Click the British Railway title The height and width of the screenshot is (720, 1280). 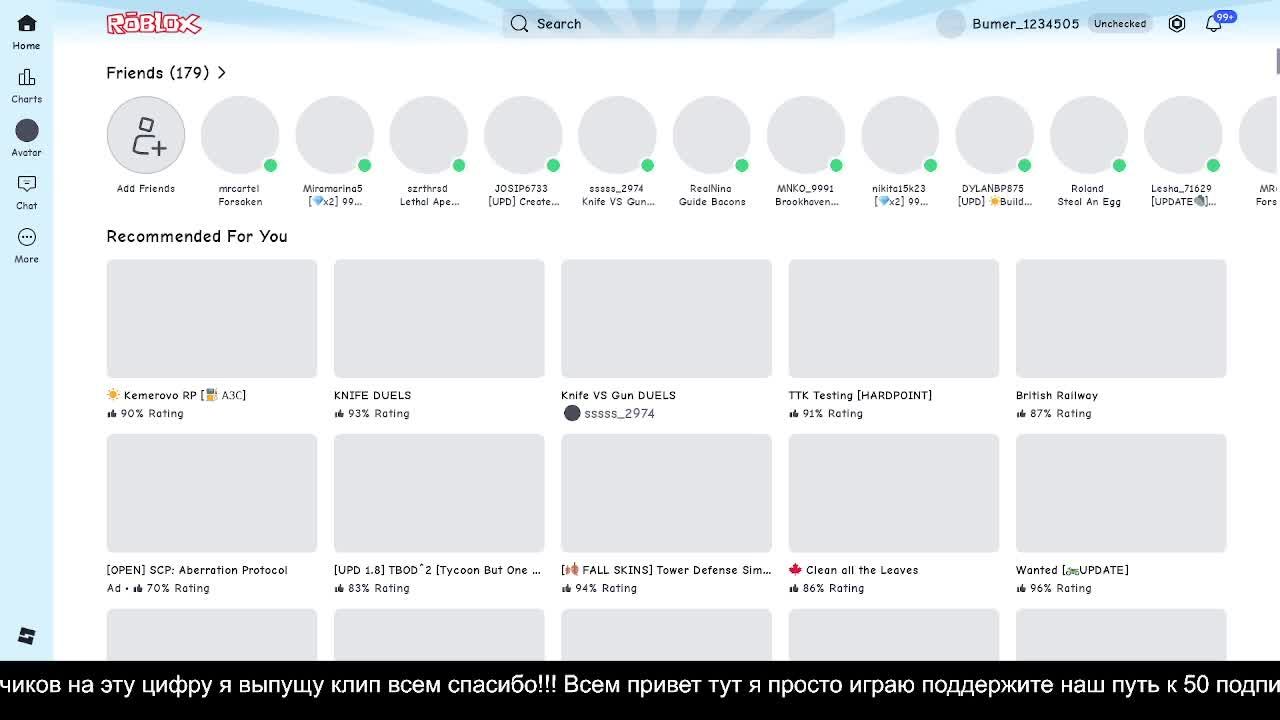[x=1057, y=395]
